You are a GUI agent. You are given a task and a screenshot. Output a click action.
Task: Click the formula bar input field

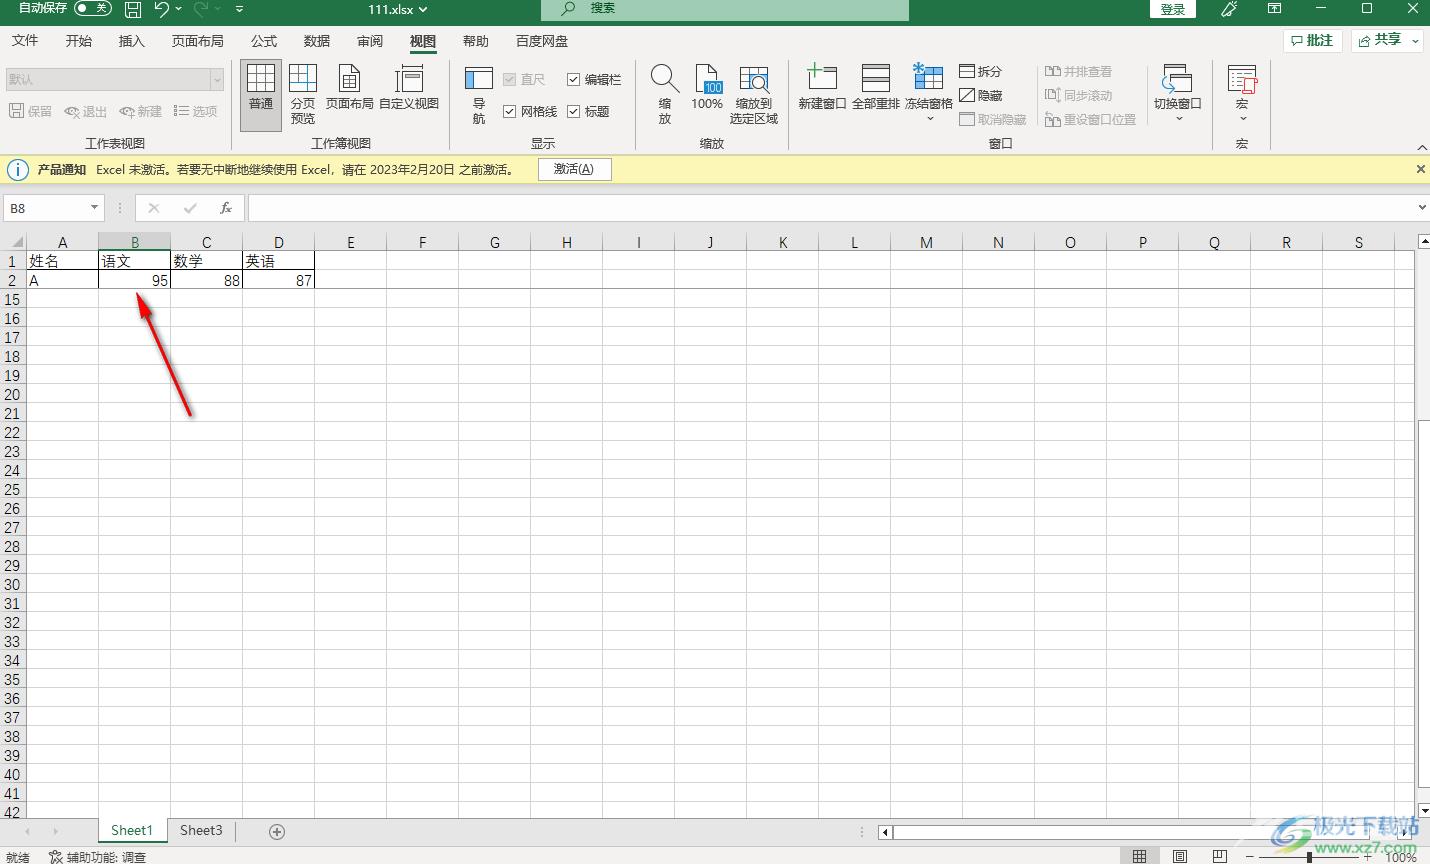point(831,208)
